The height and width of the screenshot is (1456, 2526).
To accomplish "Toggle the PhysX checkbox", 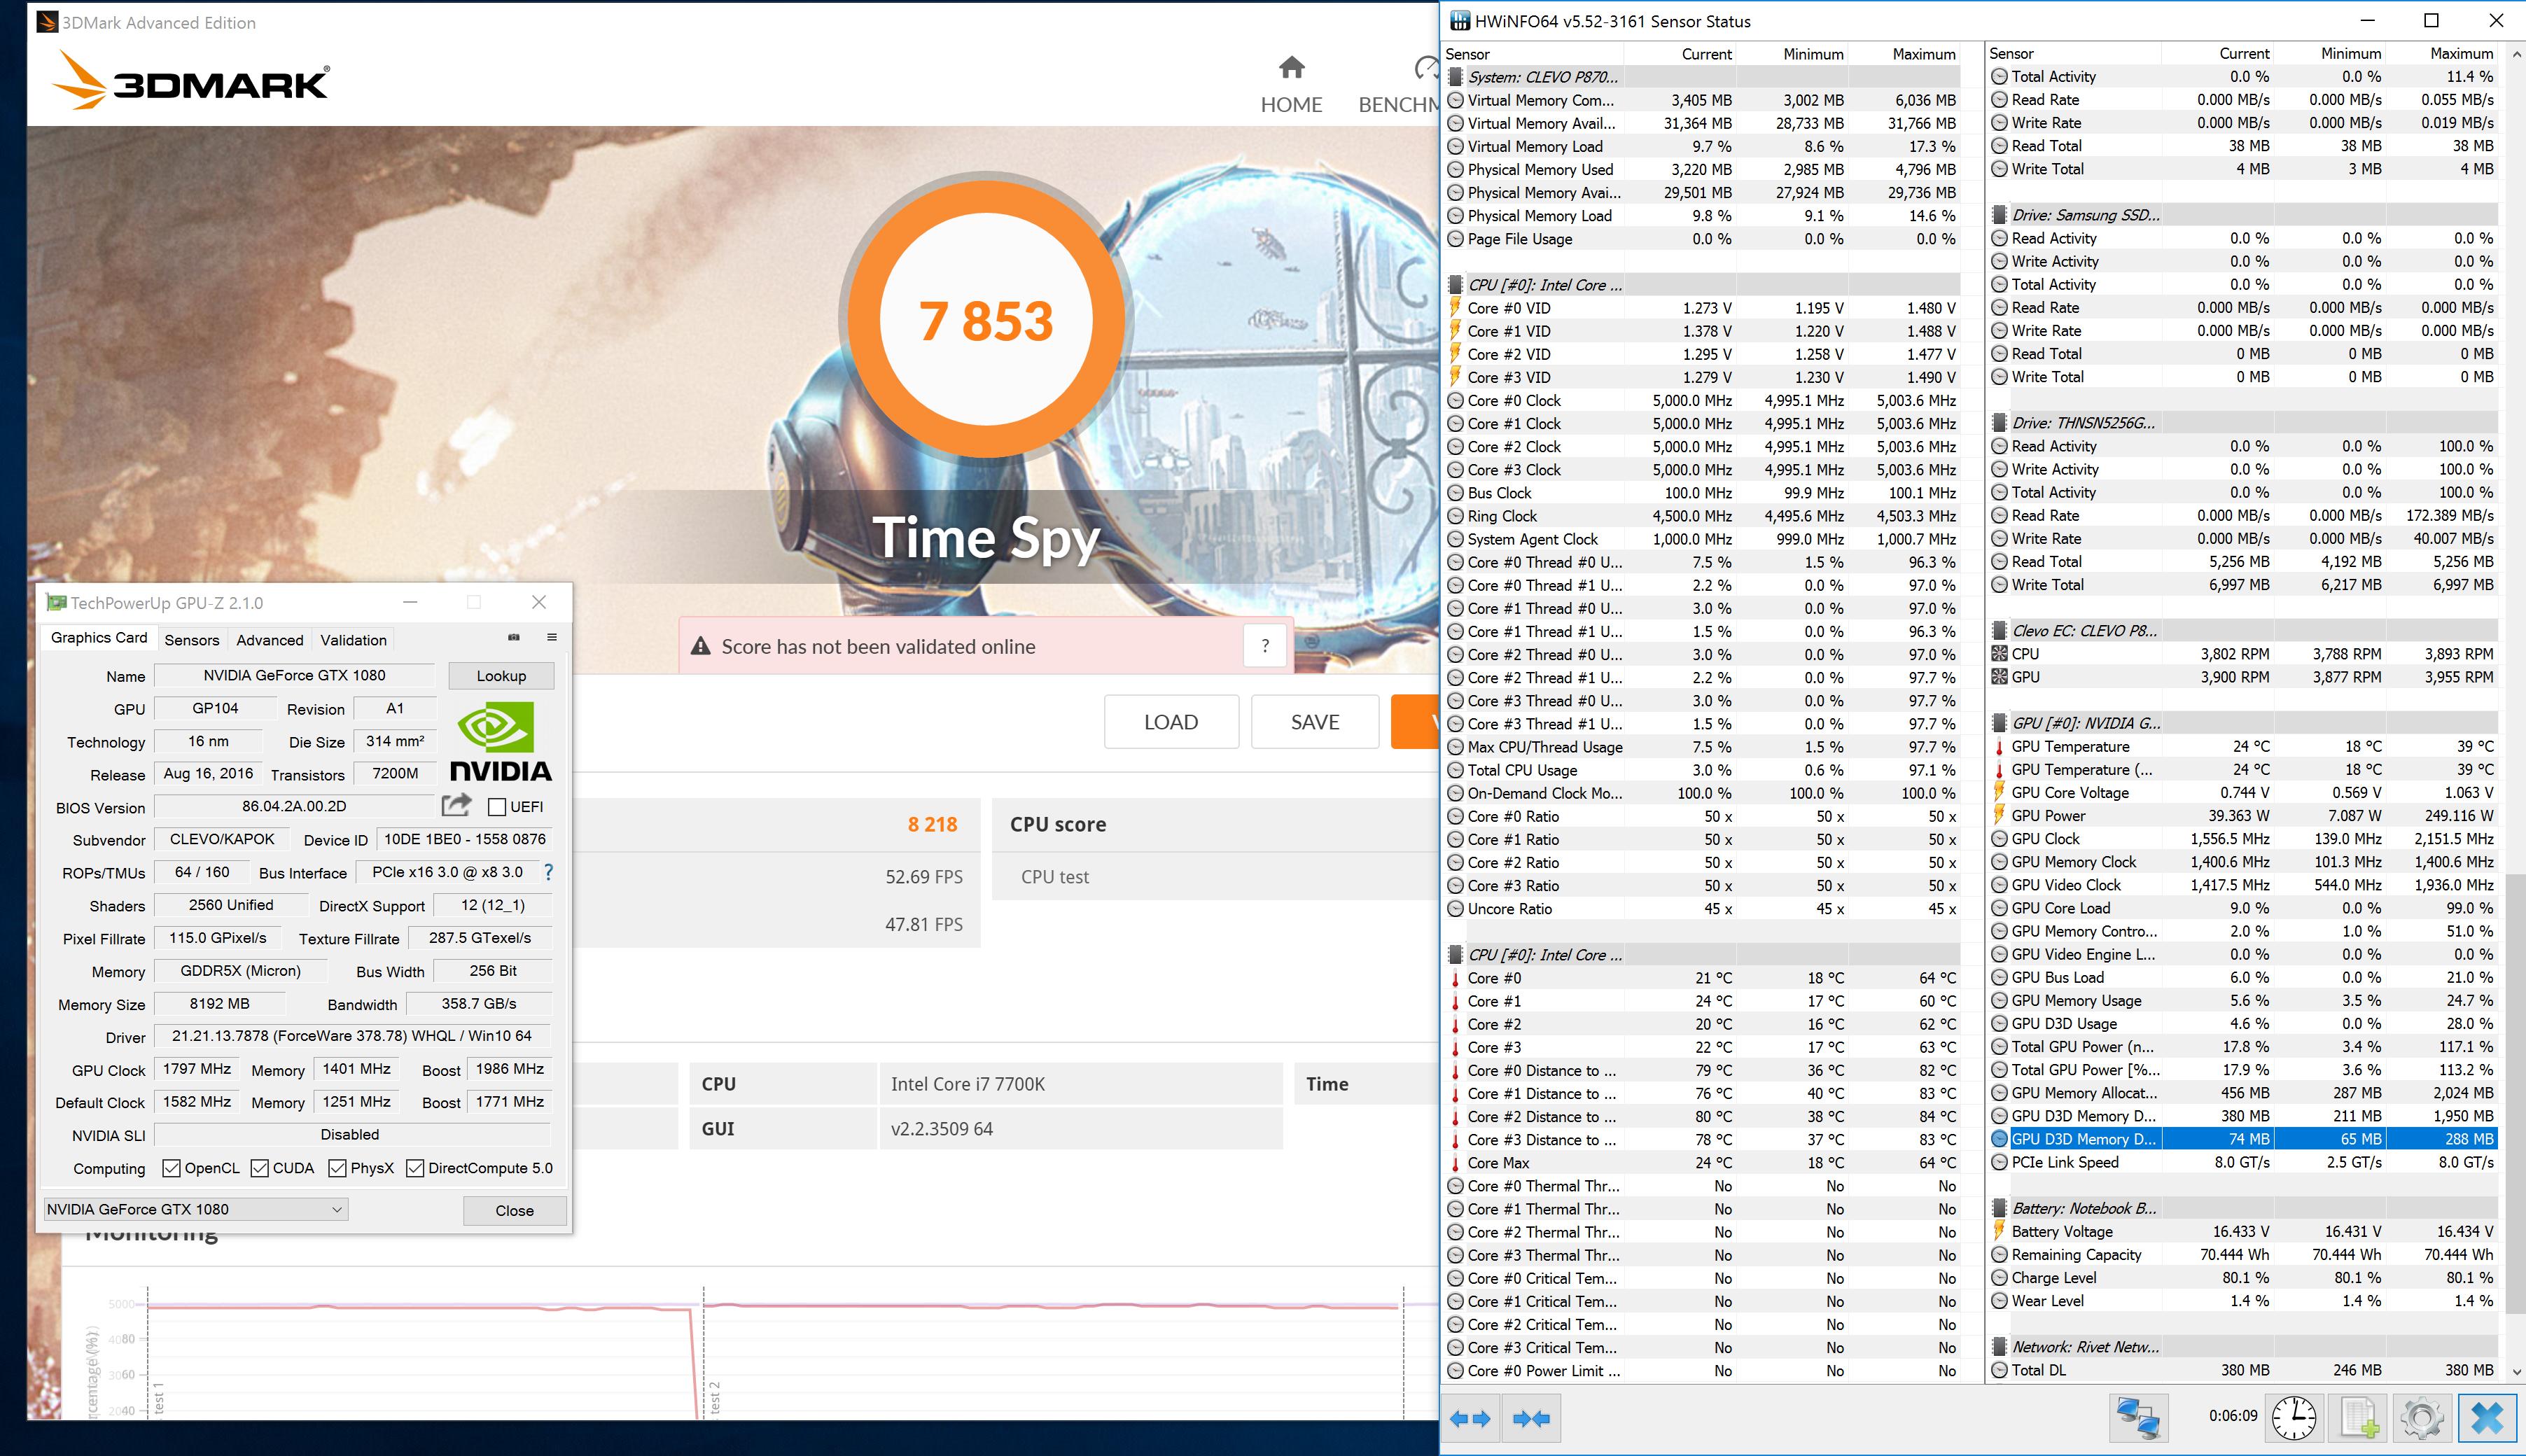I will 337,1168.
